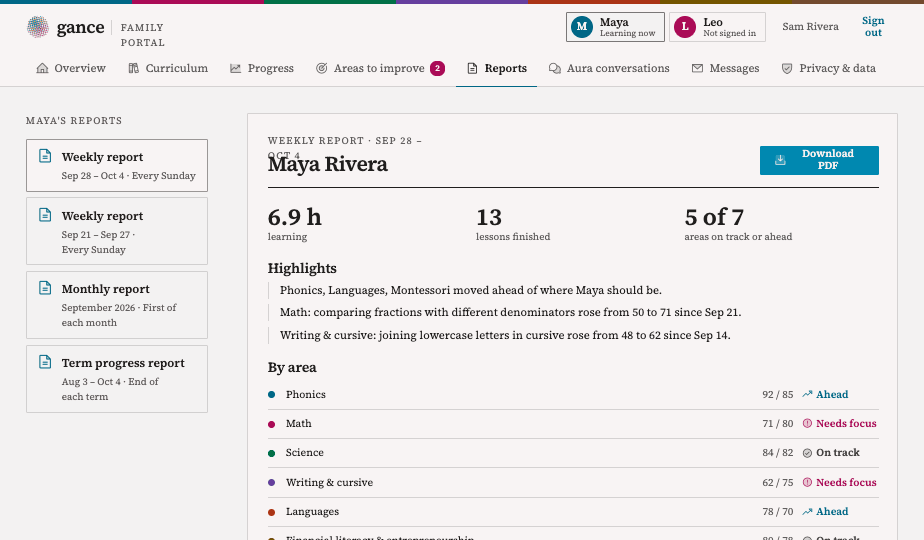
Task: Click the Languages area name
Action: click(x=312, y=512)
